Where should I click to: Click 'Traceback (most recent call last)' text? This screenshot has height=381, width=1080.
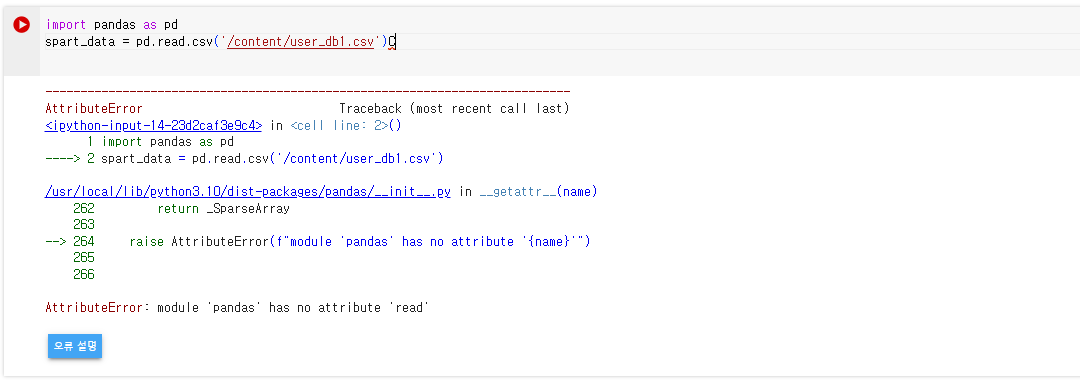pos(455,109)
